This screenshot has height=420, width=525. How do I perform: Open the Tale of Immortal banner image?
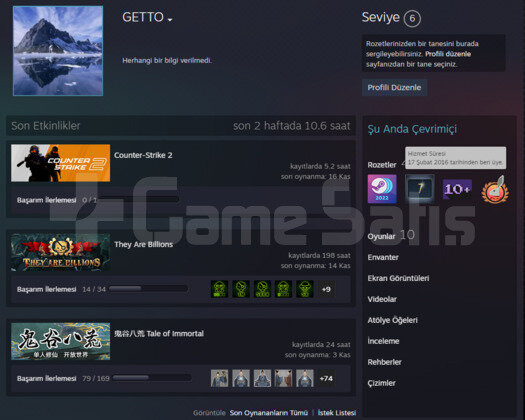coord(61,341)
